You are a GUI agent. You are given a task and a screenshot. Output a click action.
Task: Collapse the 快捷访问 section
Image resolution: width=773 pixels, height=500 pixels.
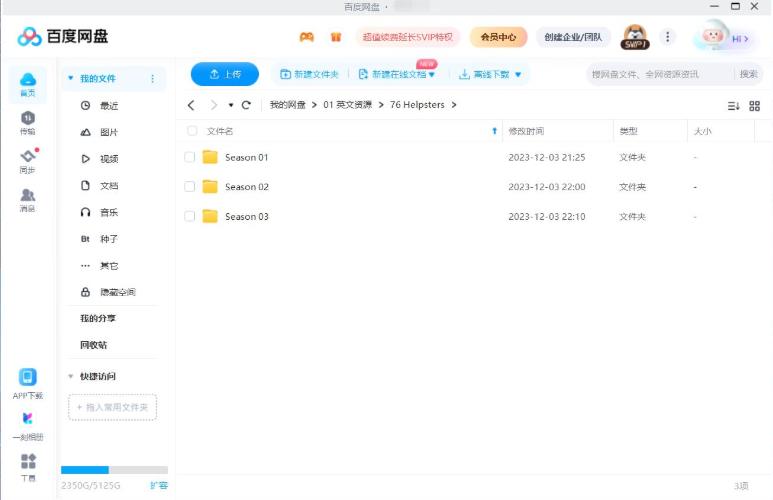click(70, 376)
